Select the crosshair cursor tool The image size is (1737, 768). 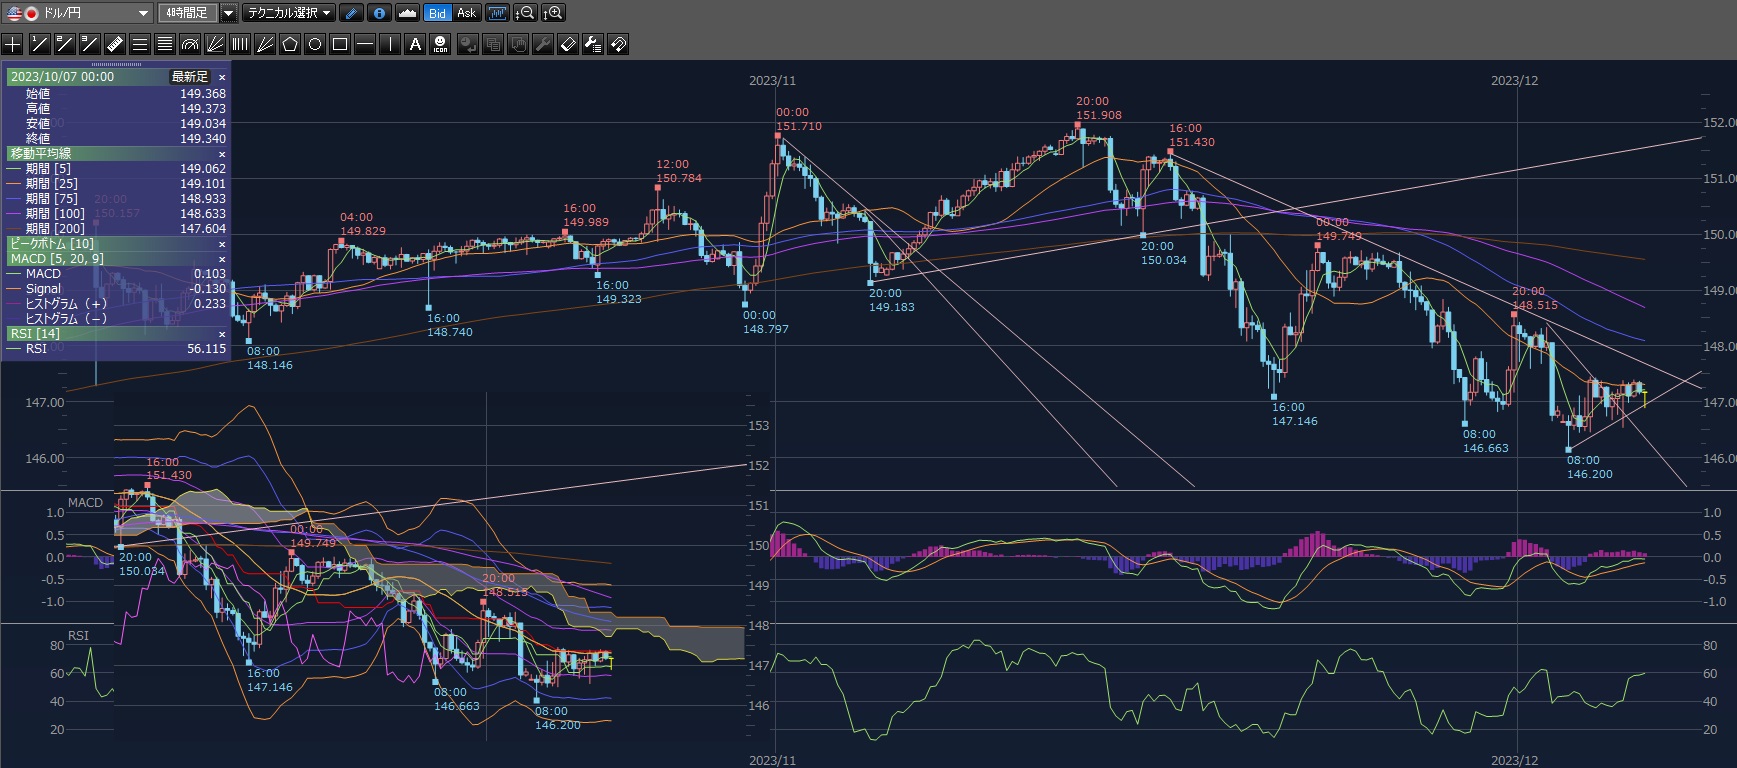point(13,44)
